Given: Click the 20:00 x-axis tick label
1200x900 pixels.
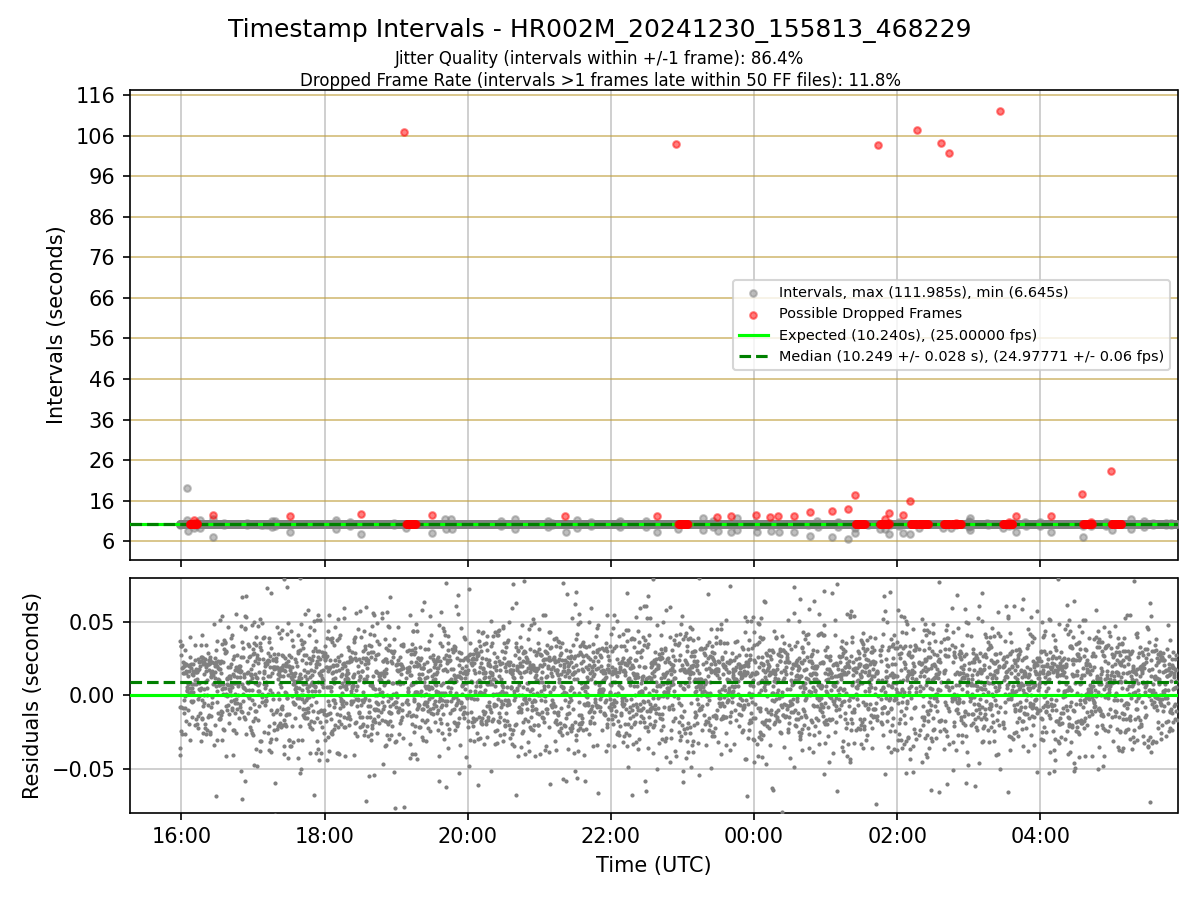Looking at the screenshot, I should pos(467,834).
